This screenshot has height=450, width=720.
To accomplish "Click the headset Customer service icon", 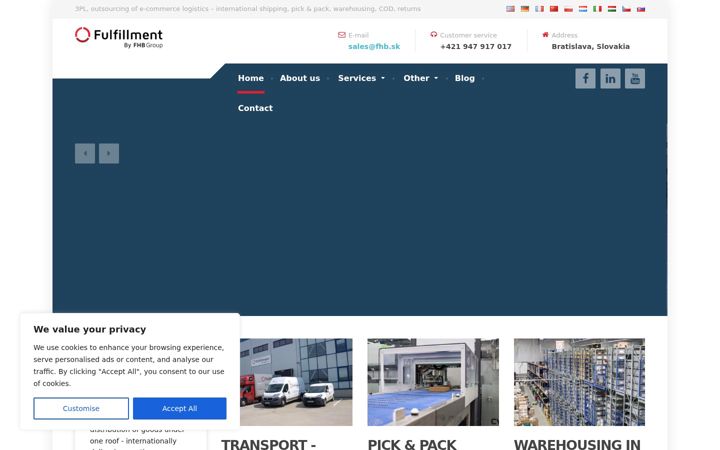I will (x=433, y=34).
